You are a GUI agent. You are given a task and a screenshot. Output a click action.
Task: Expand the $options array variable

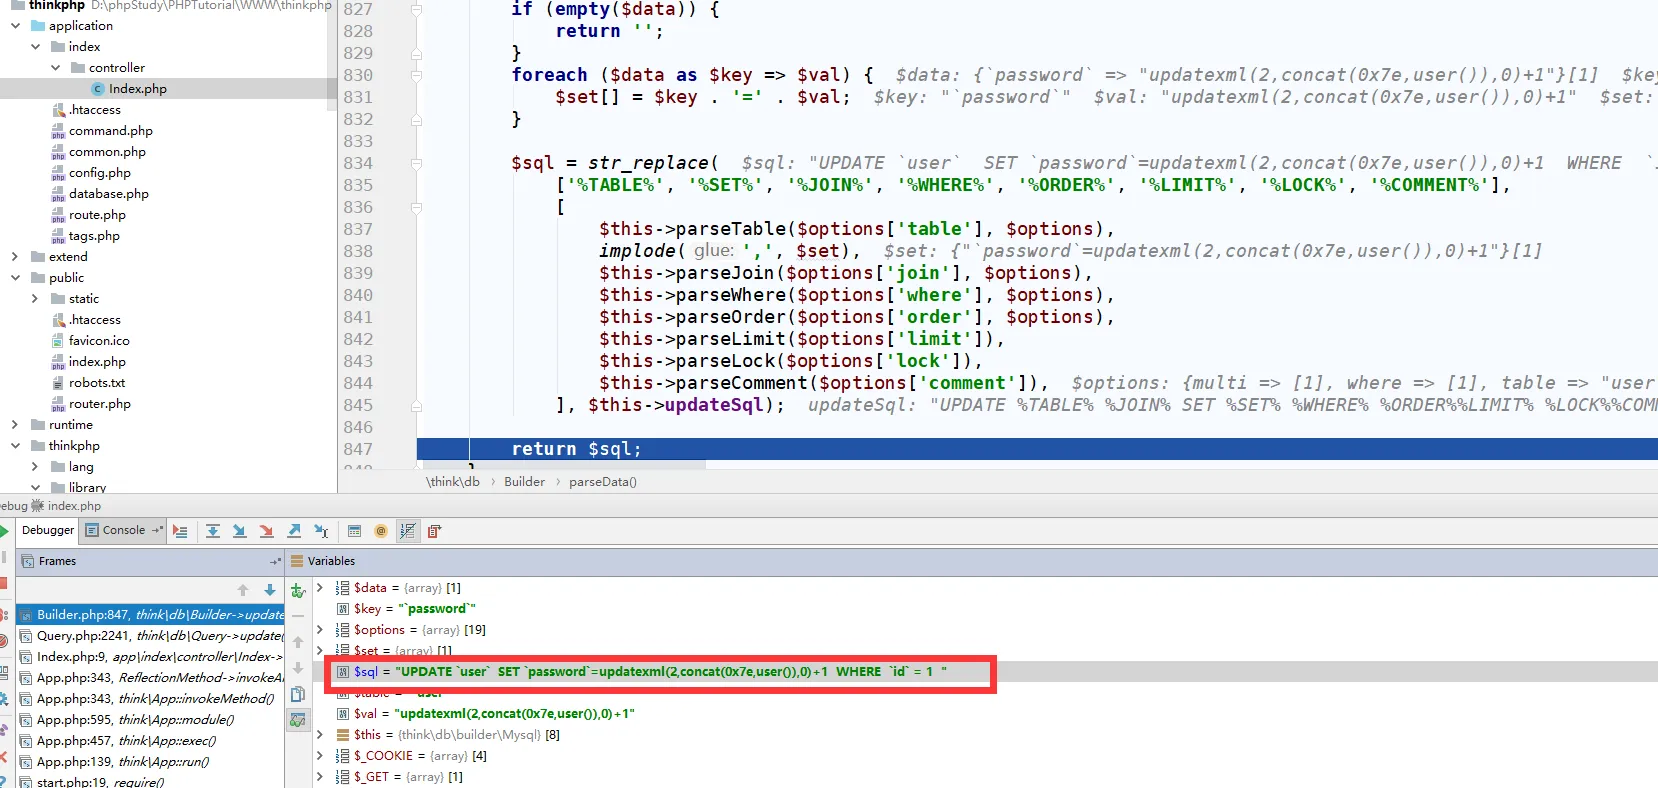(320, 630)
